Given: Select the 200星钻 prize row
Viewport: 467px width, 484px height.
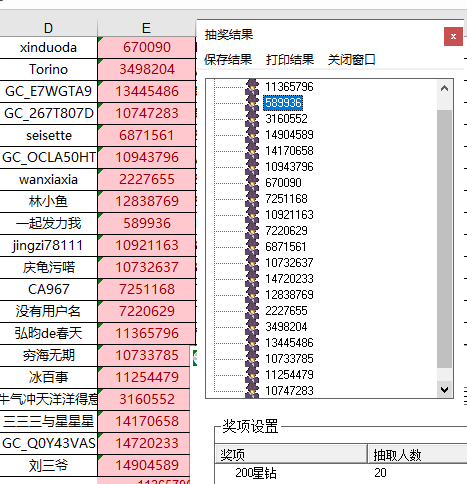Looking at the screenshot, I should click(x=256, y=473).
